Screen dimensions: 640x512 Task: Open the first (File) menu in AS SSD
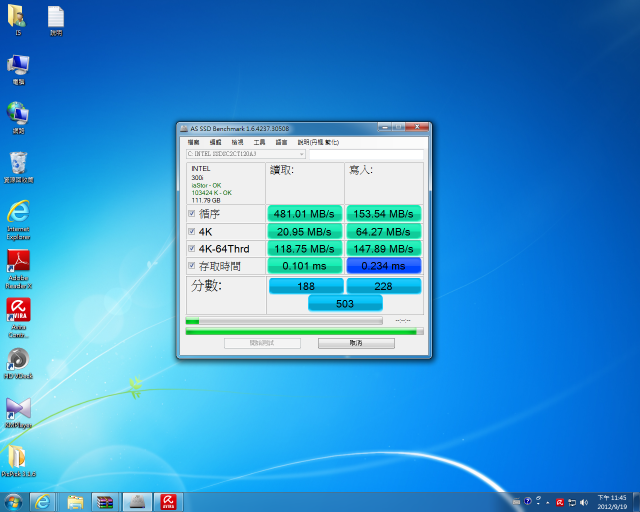[x=193, y=142]
